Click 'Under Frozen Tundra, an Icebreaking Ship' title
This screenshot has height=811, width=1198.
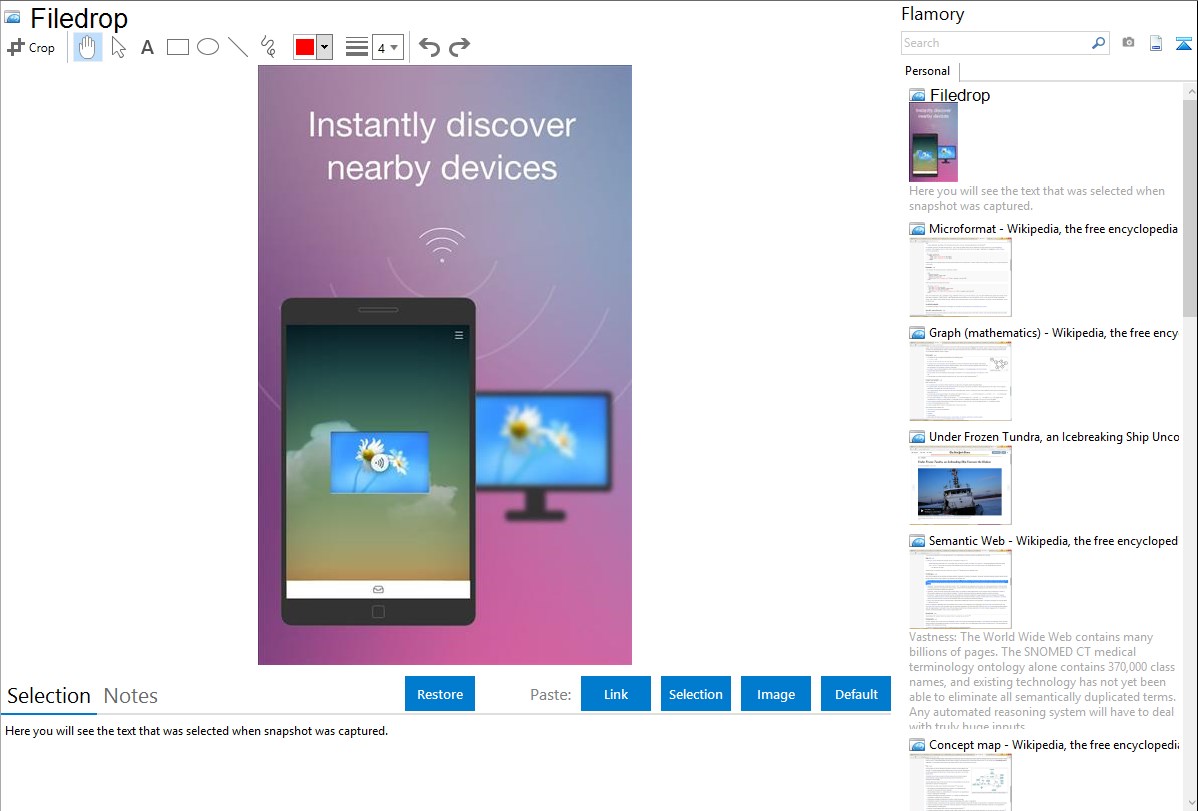(x=1054, y=436)
